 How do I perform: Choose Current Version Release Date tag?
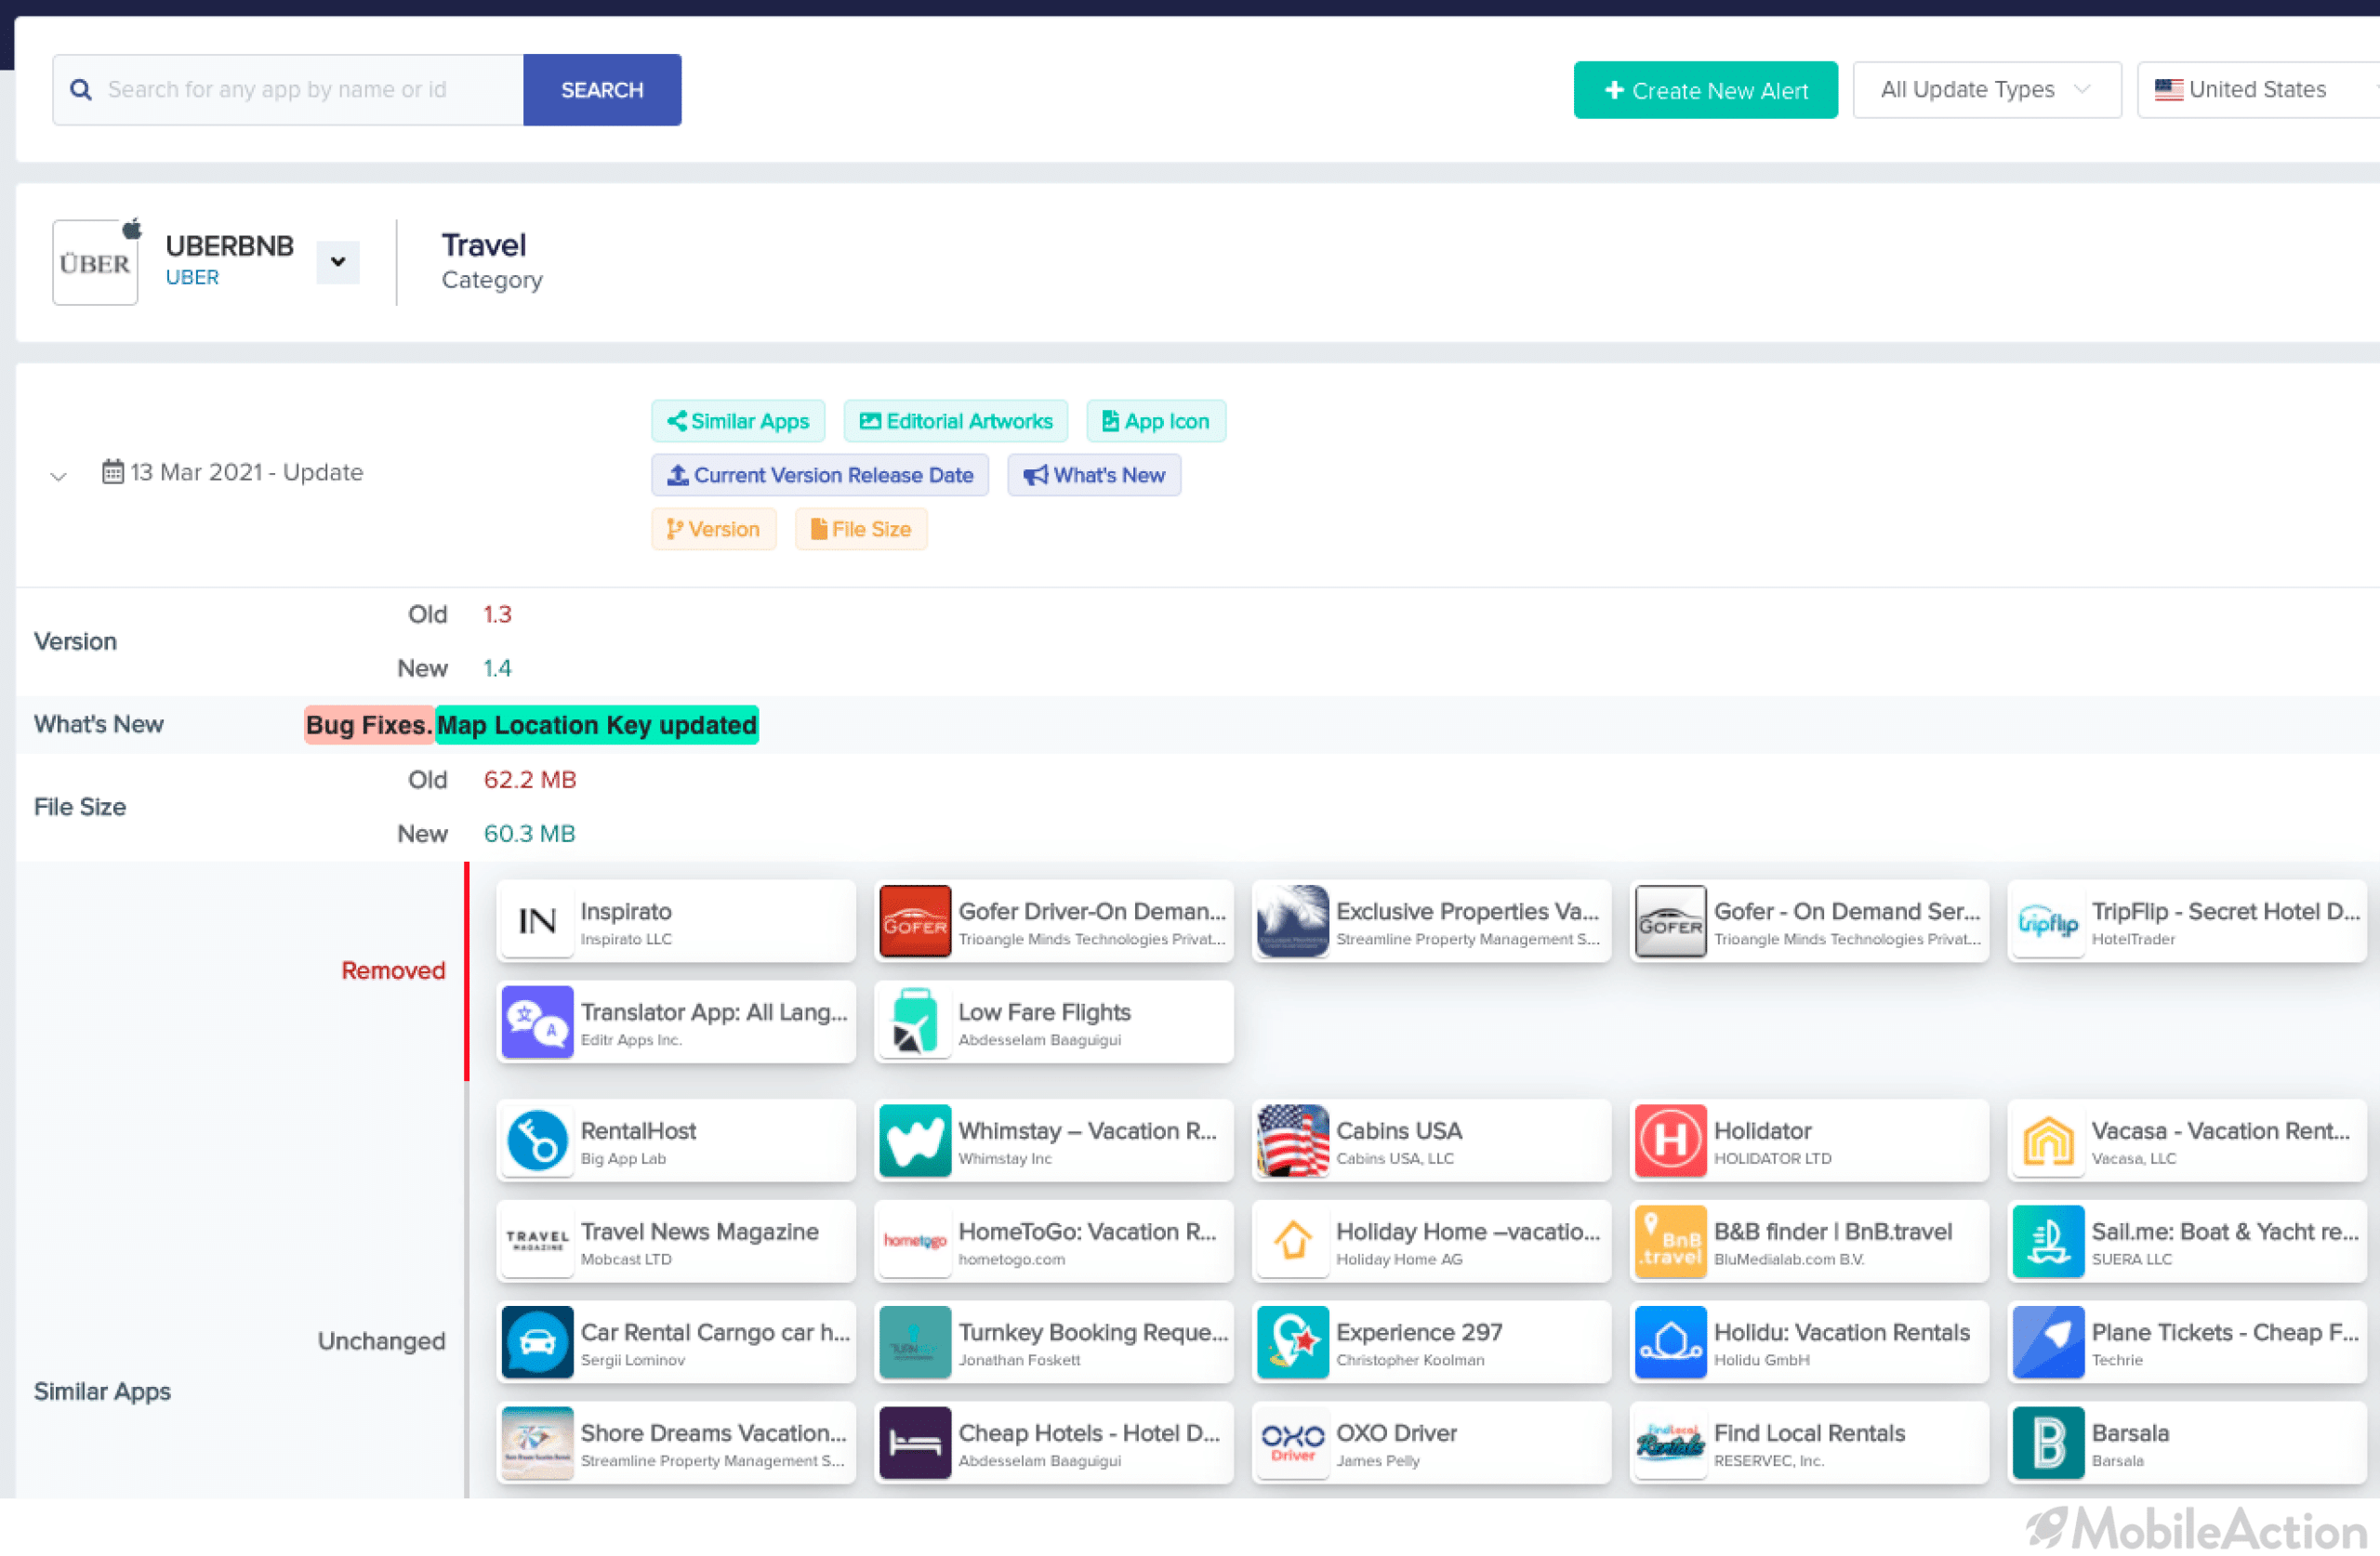coord(820,475)
